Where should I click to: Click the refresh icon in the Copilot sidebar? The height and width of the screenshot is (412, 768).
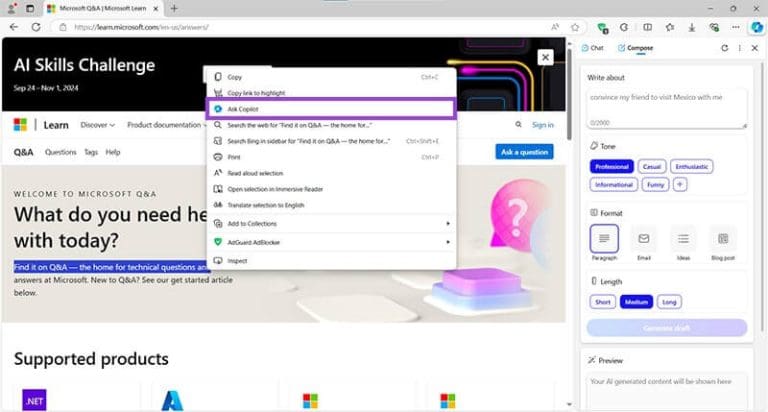(x=724, y=48)
